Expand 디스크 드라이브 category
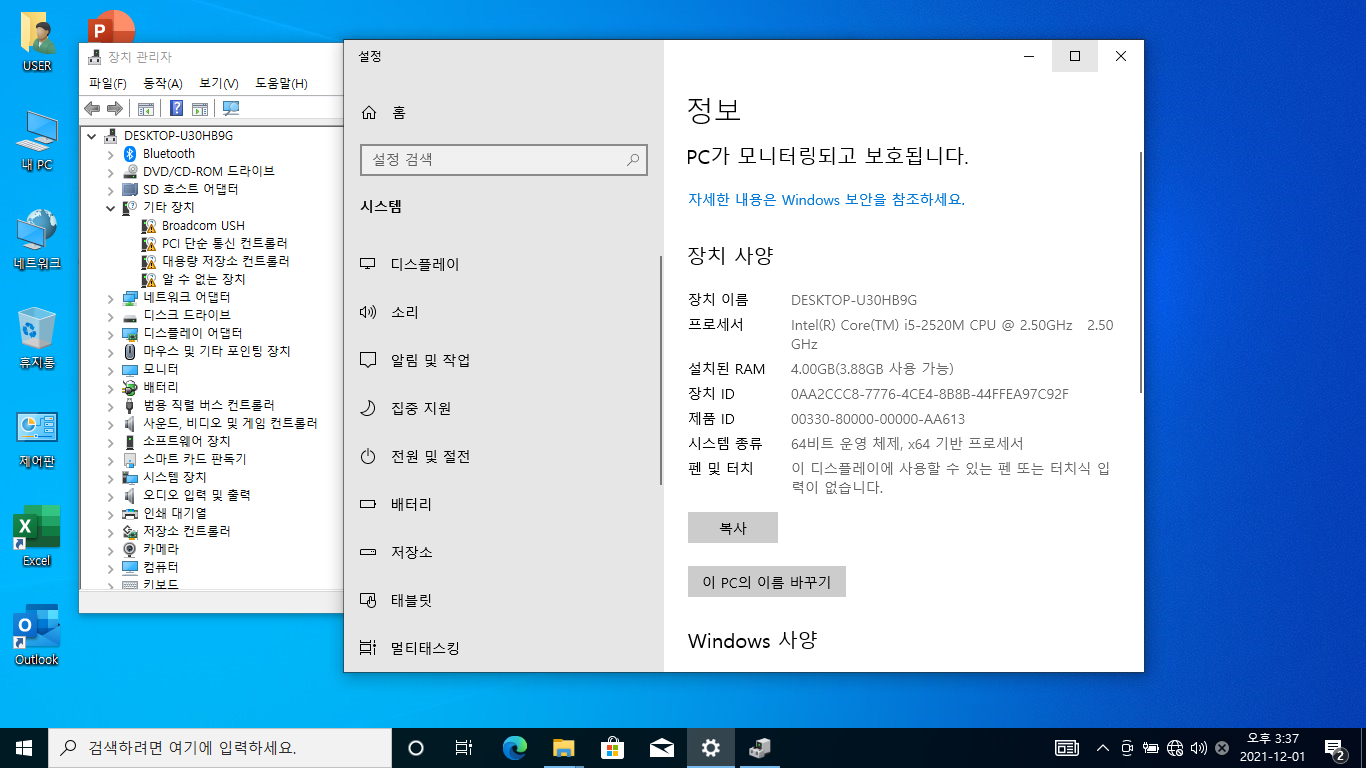This screenshot has height=768, width=1366. (x=111, y=315)
